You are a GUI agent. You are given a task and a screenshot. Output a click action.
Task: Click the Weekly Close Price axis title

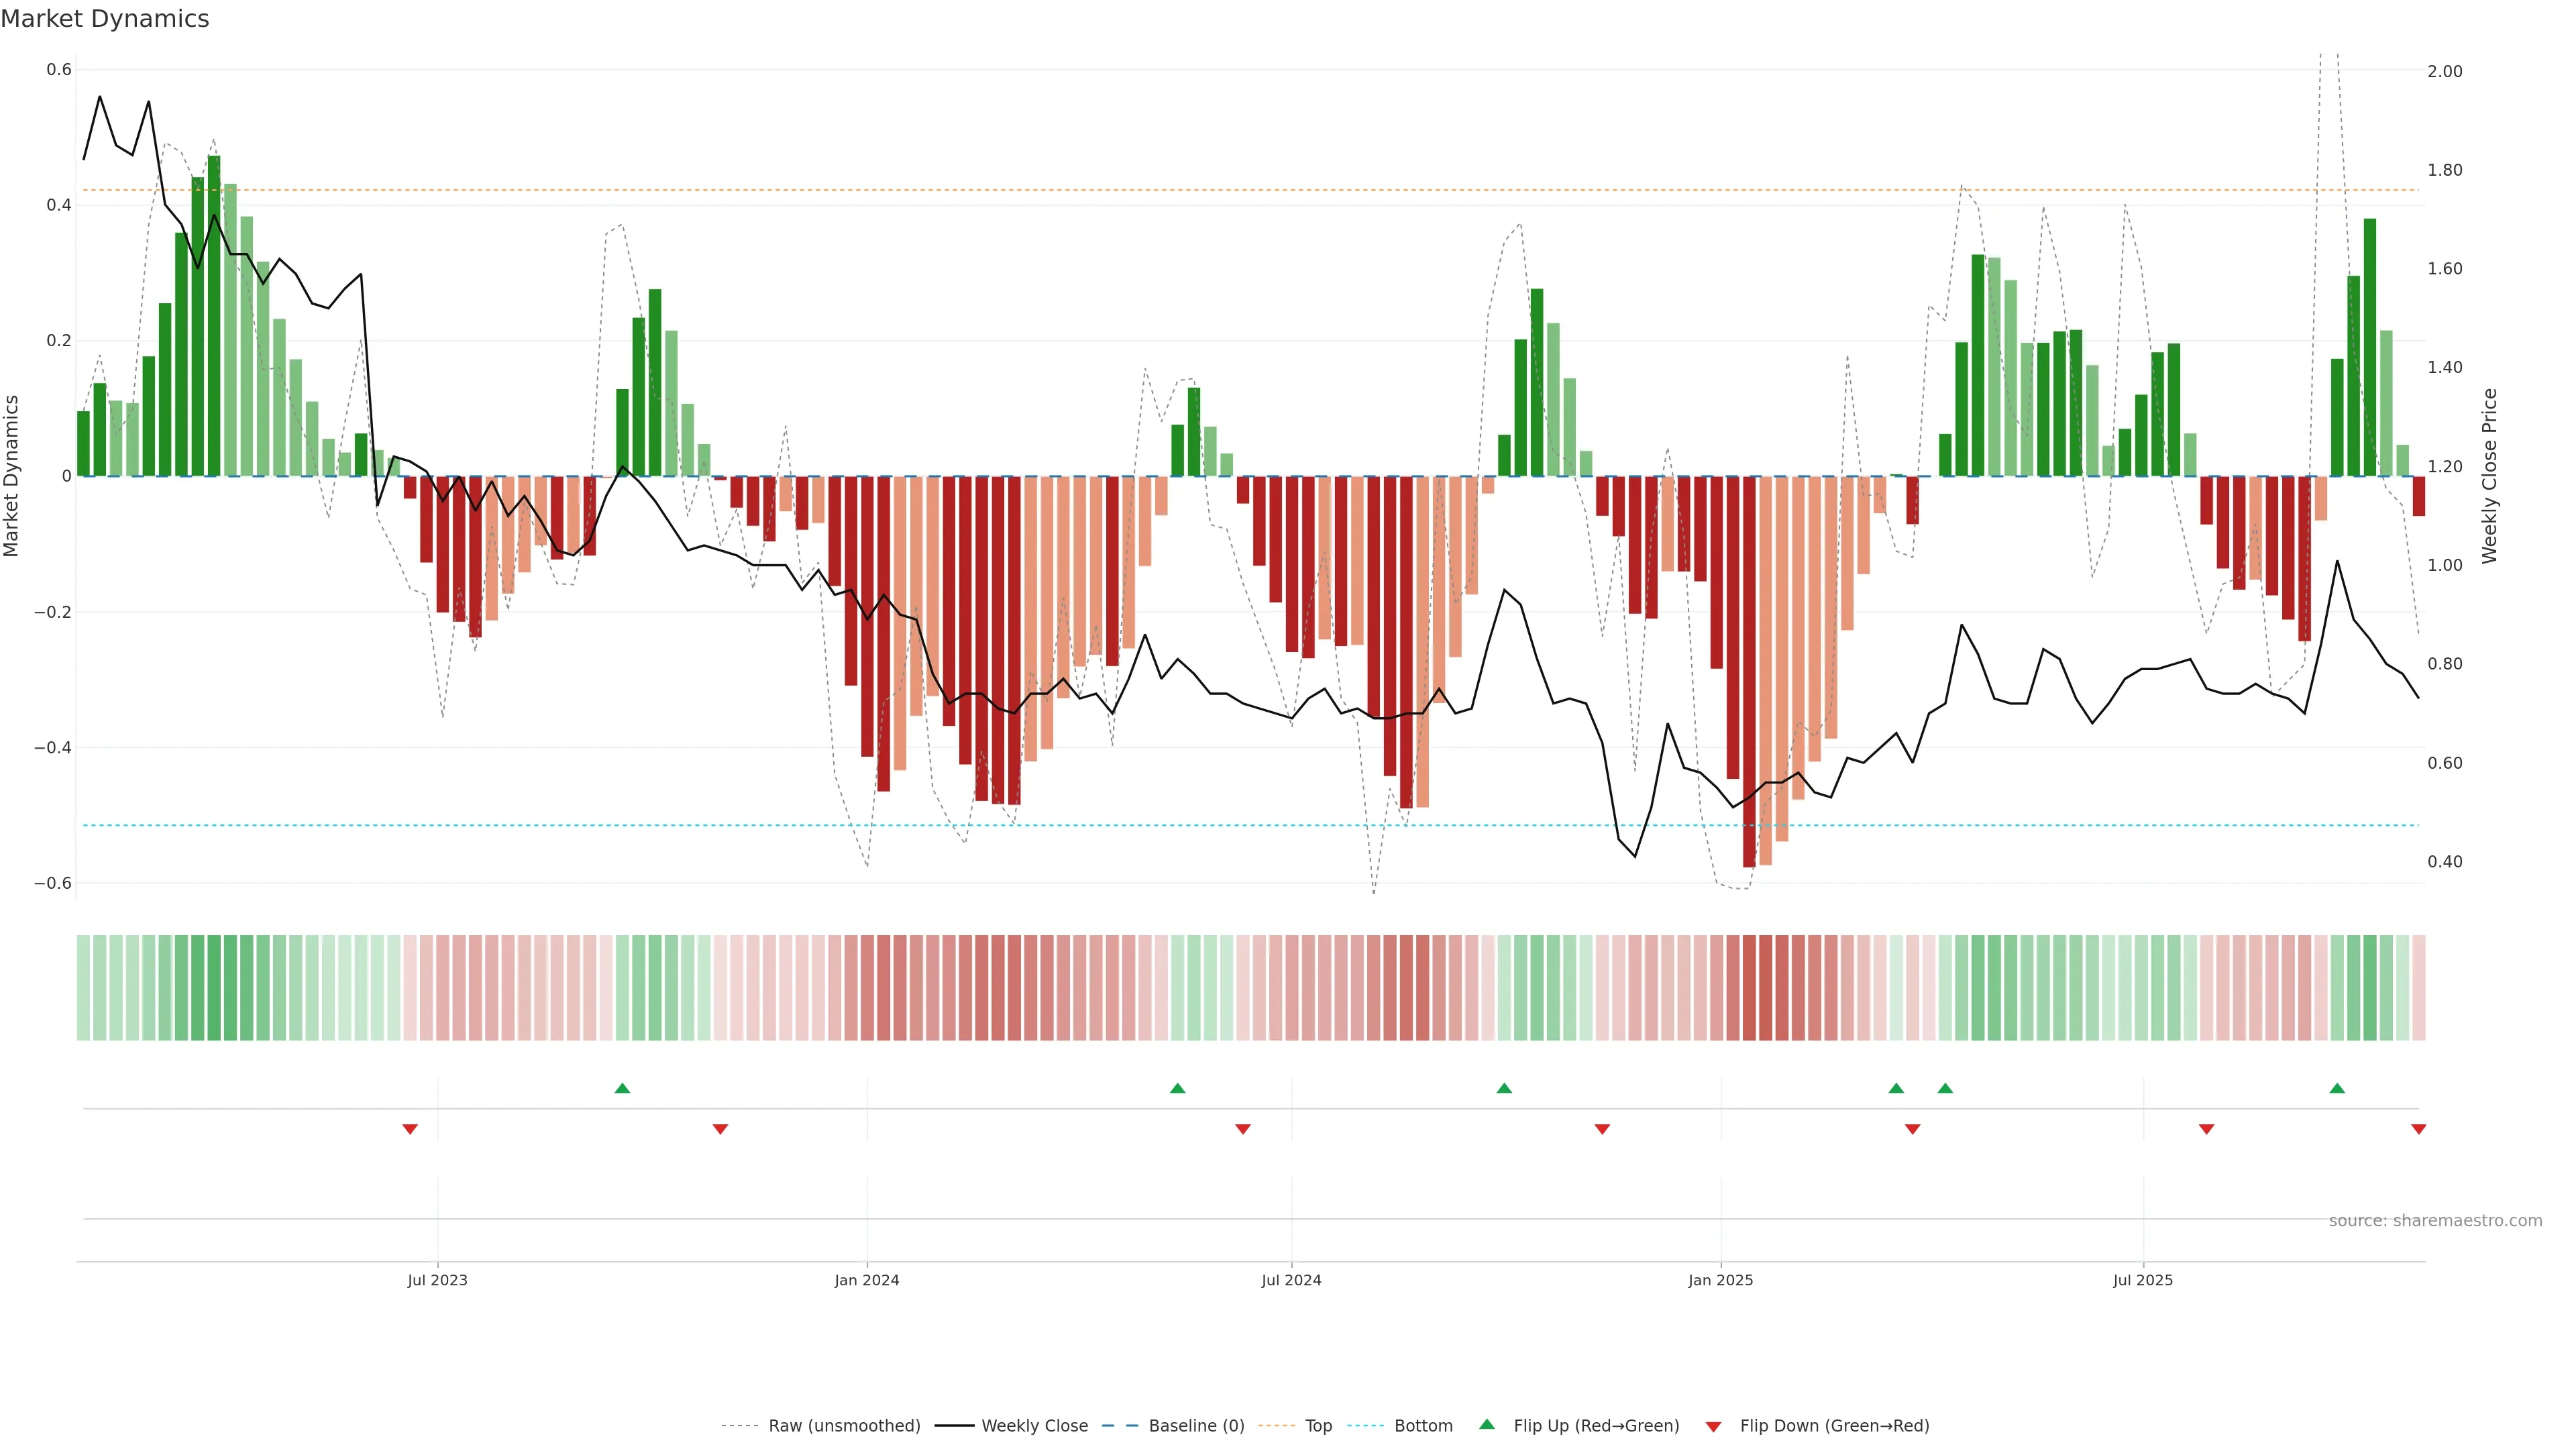pyautogui.click(x=2489, y=476)
